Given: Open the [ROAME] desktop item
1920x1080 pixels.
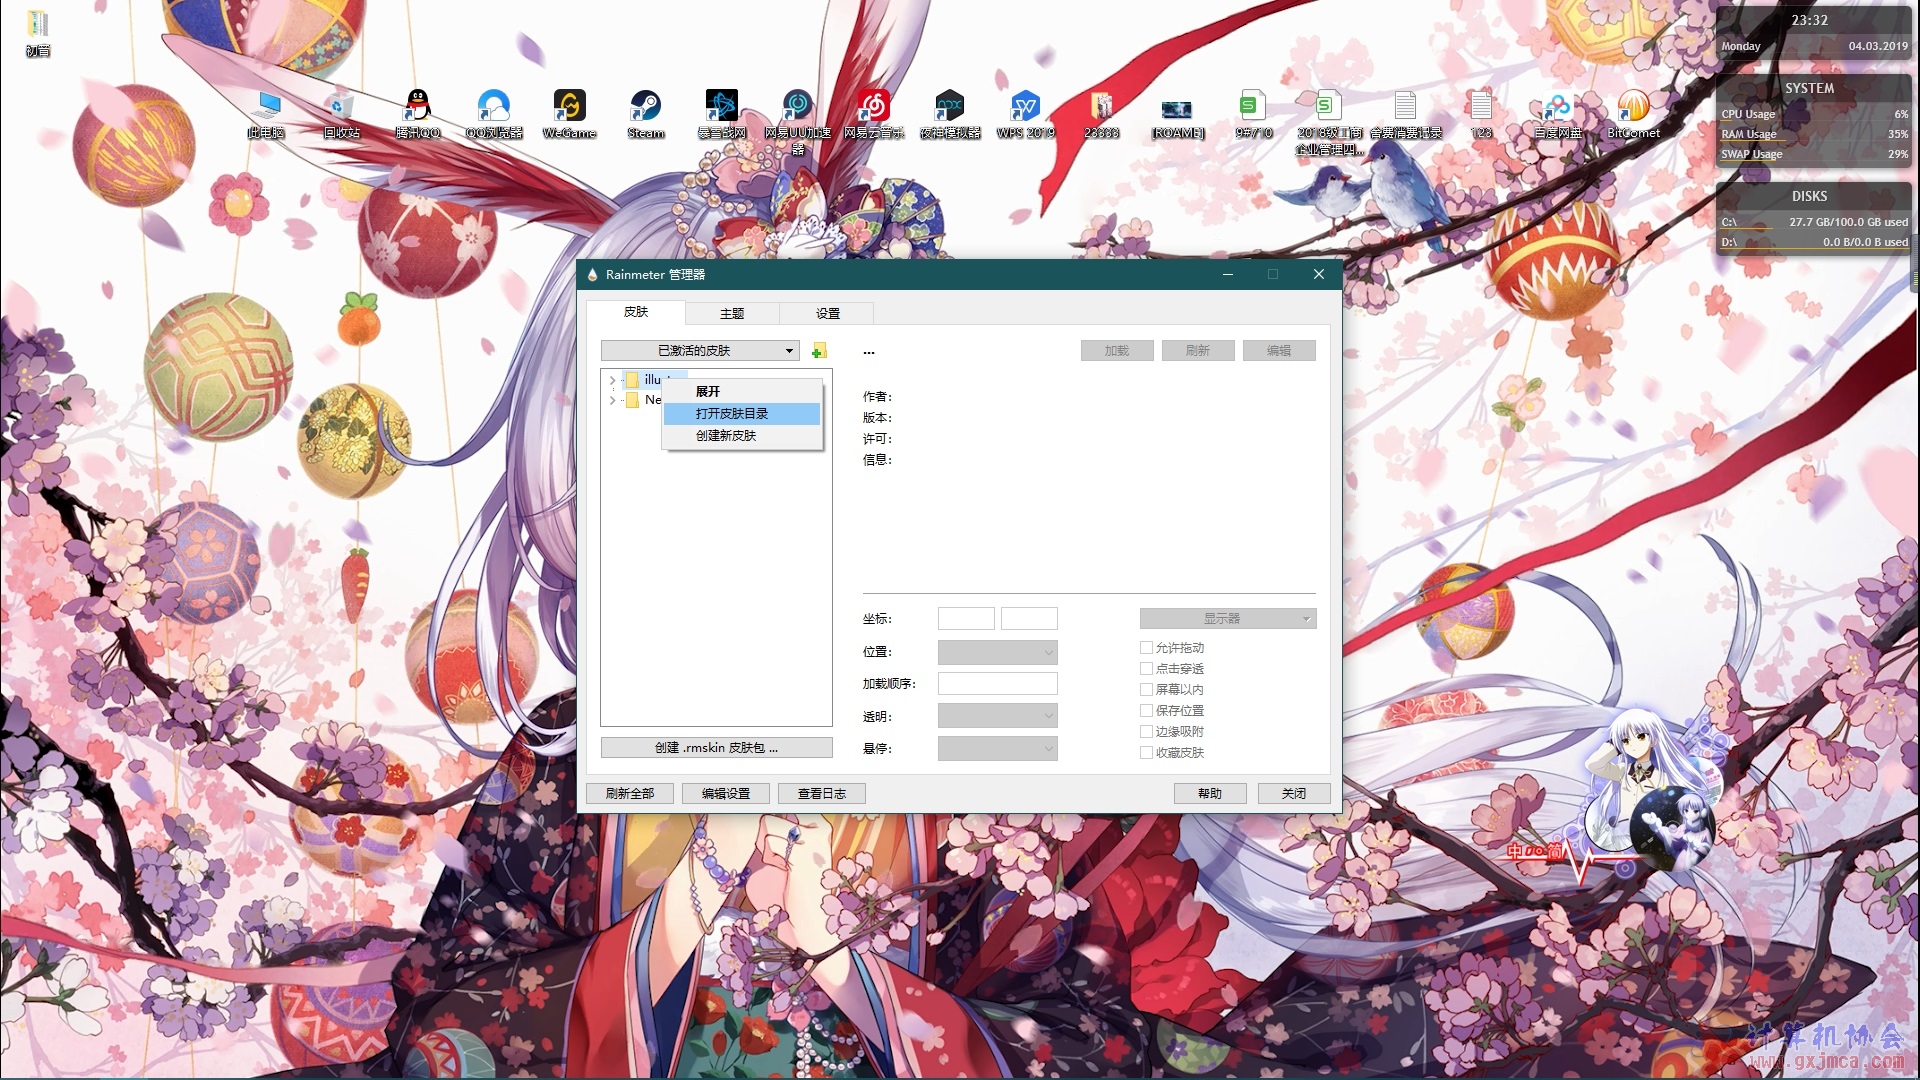Looking at the screenshot, I should pos(1178,114).
